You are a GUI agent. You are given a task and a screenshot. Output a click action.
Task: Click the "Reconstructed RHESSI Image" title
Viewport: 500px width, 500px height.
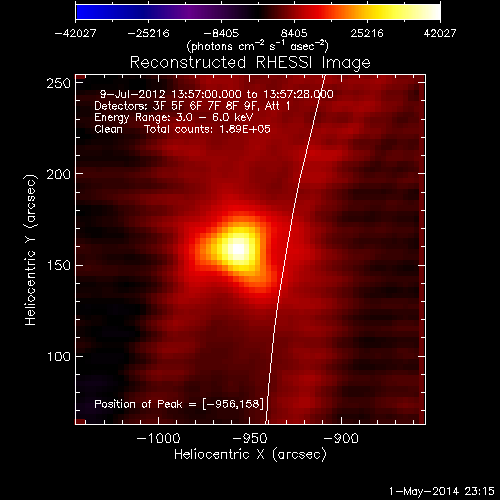[250, 63]
